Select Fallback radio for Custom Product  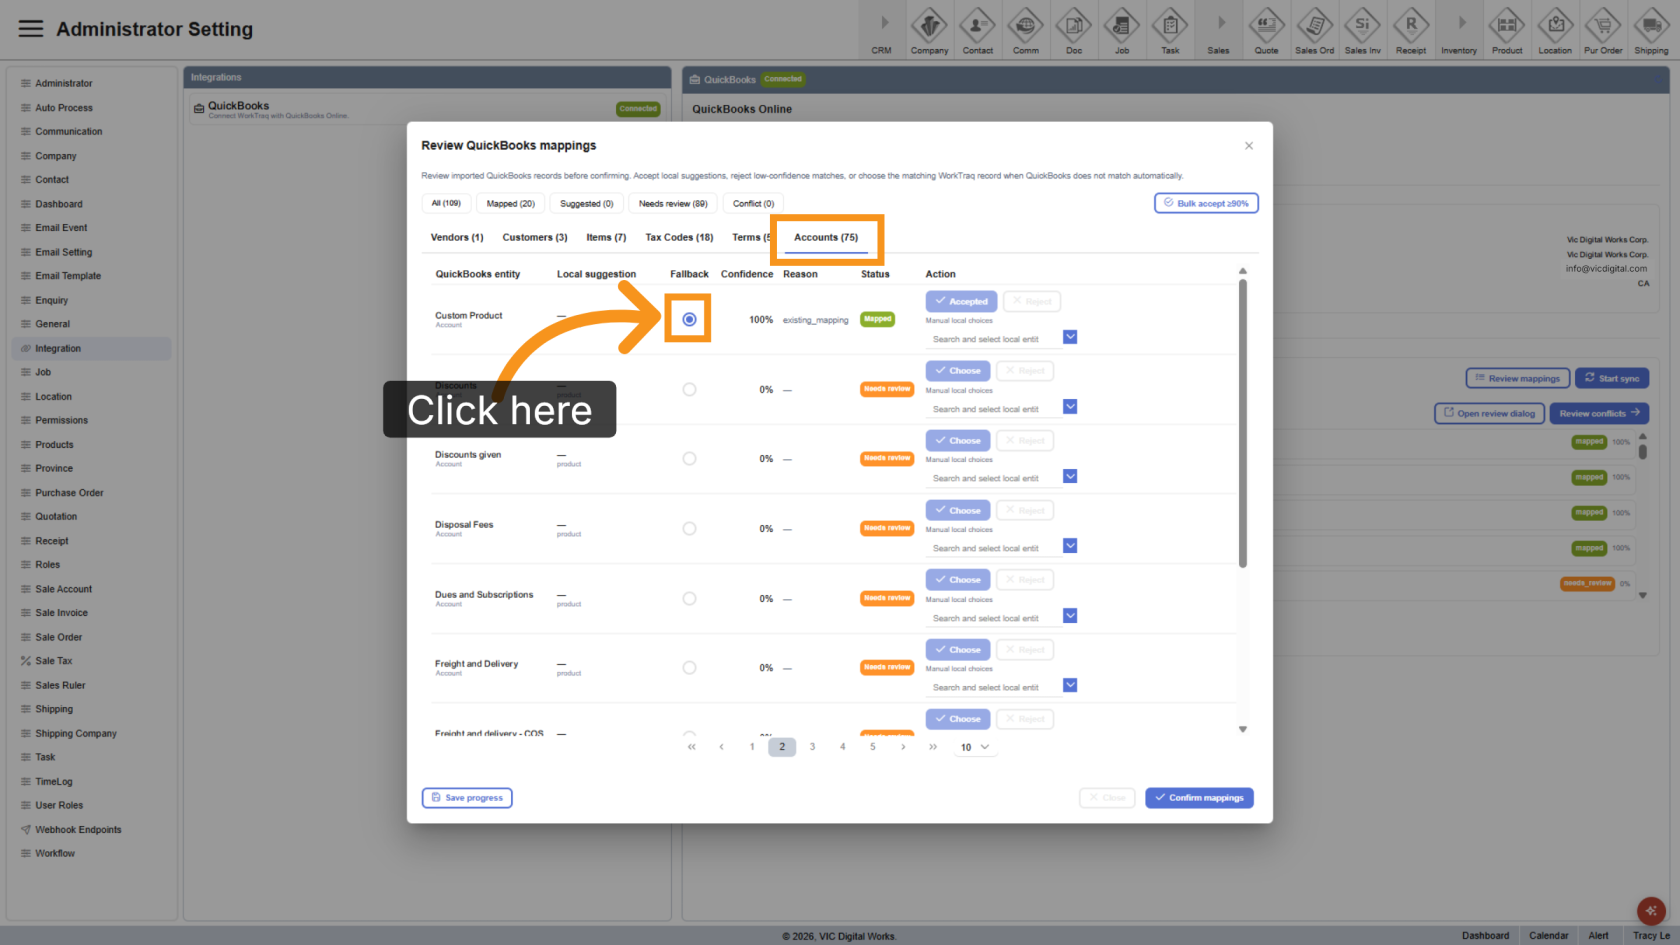(689, 319)
